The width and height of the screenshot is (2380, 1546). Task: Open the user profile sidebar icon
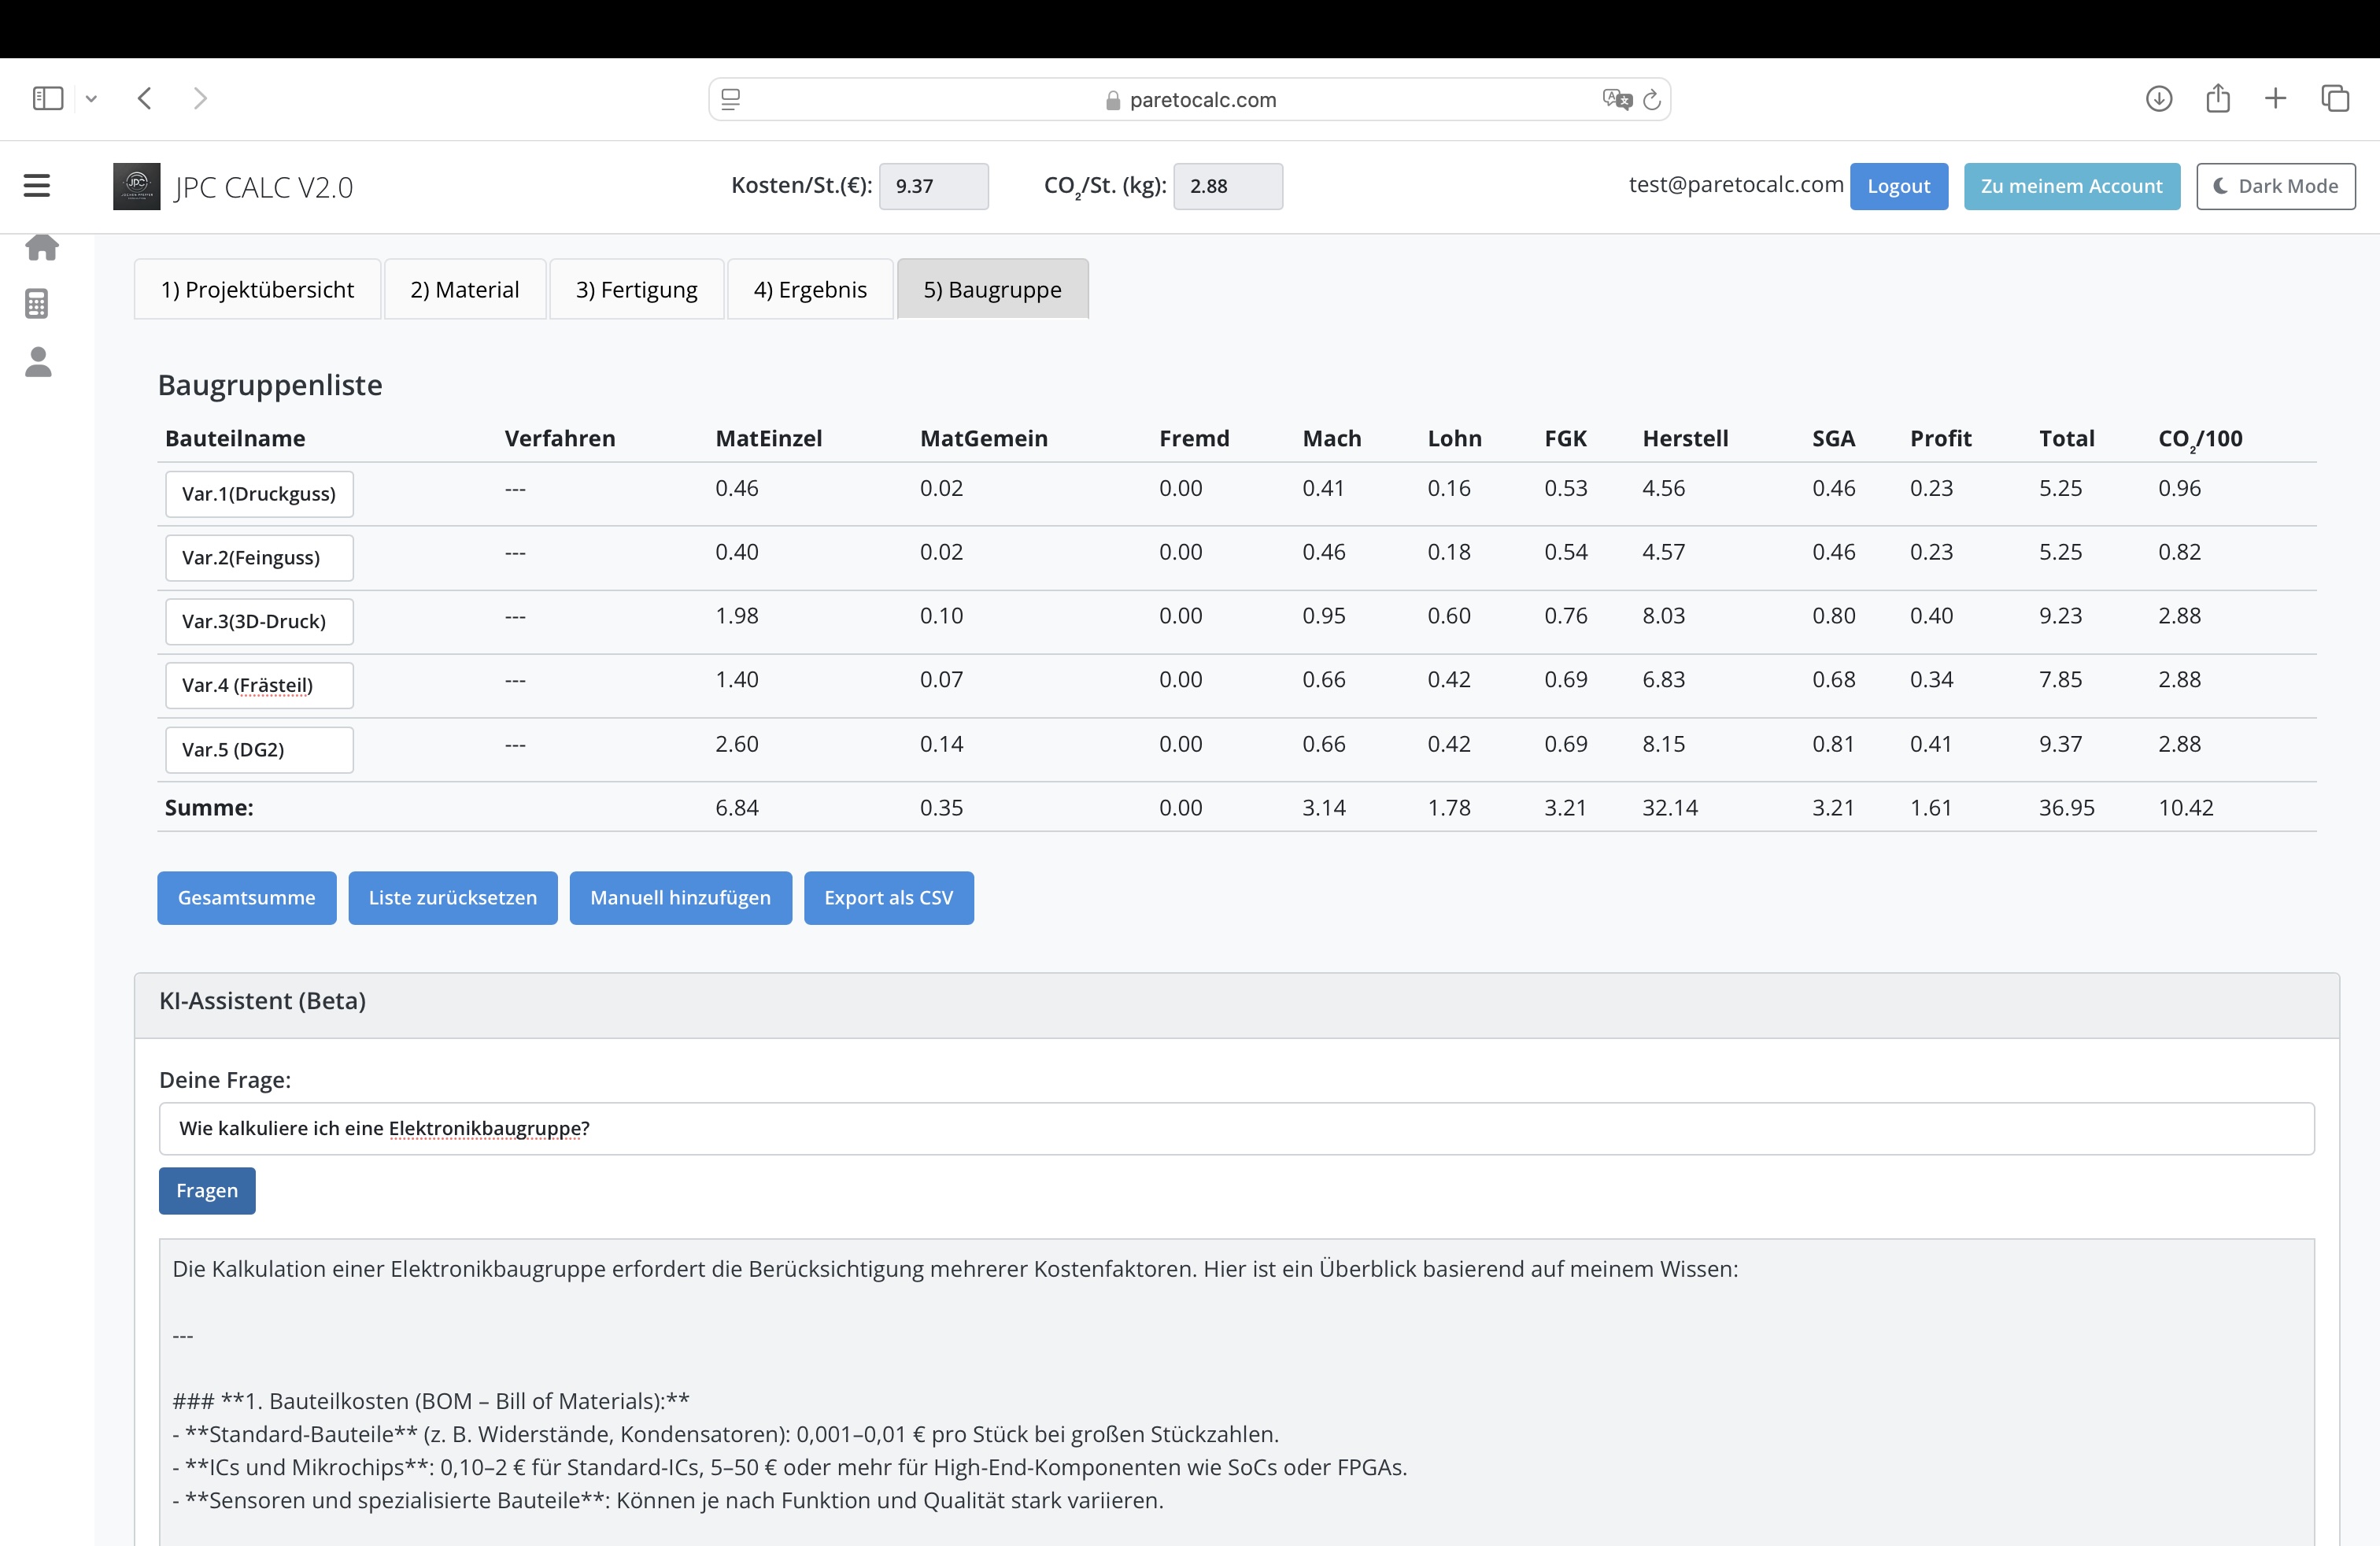(x=38, y=362)
